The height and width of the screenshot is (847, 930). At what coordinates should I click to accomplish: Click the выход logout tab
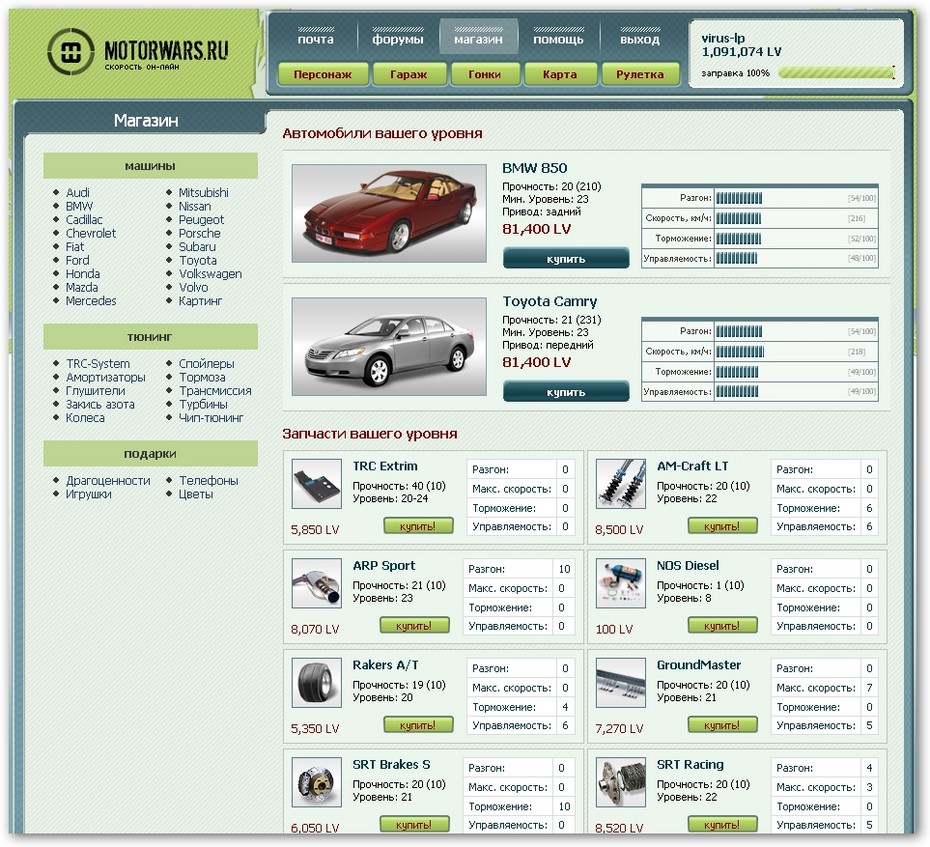[639, 37]
